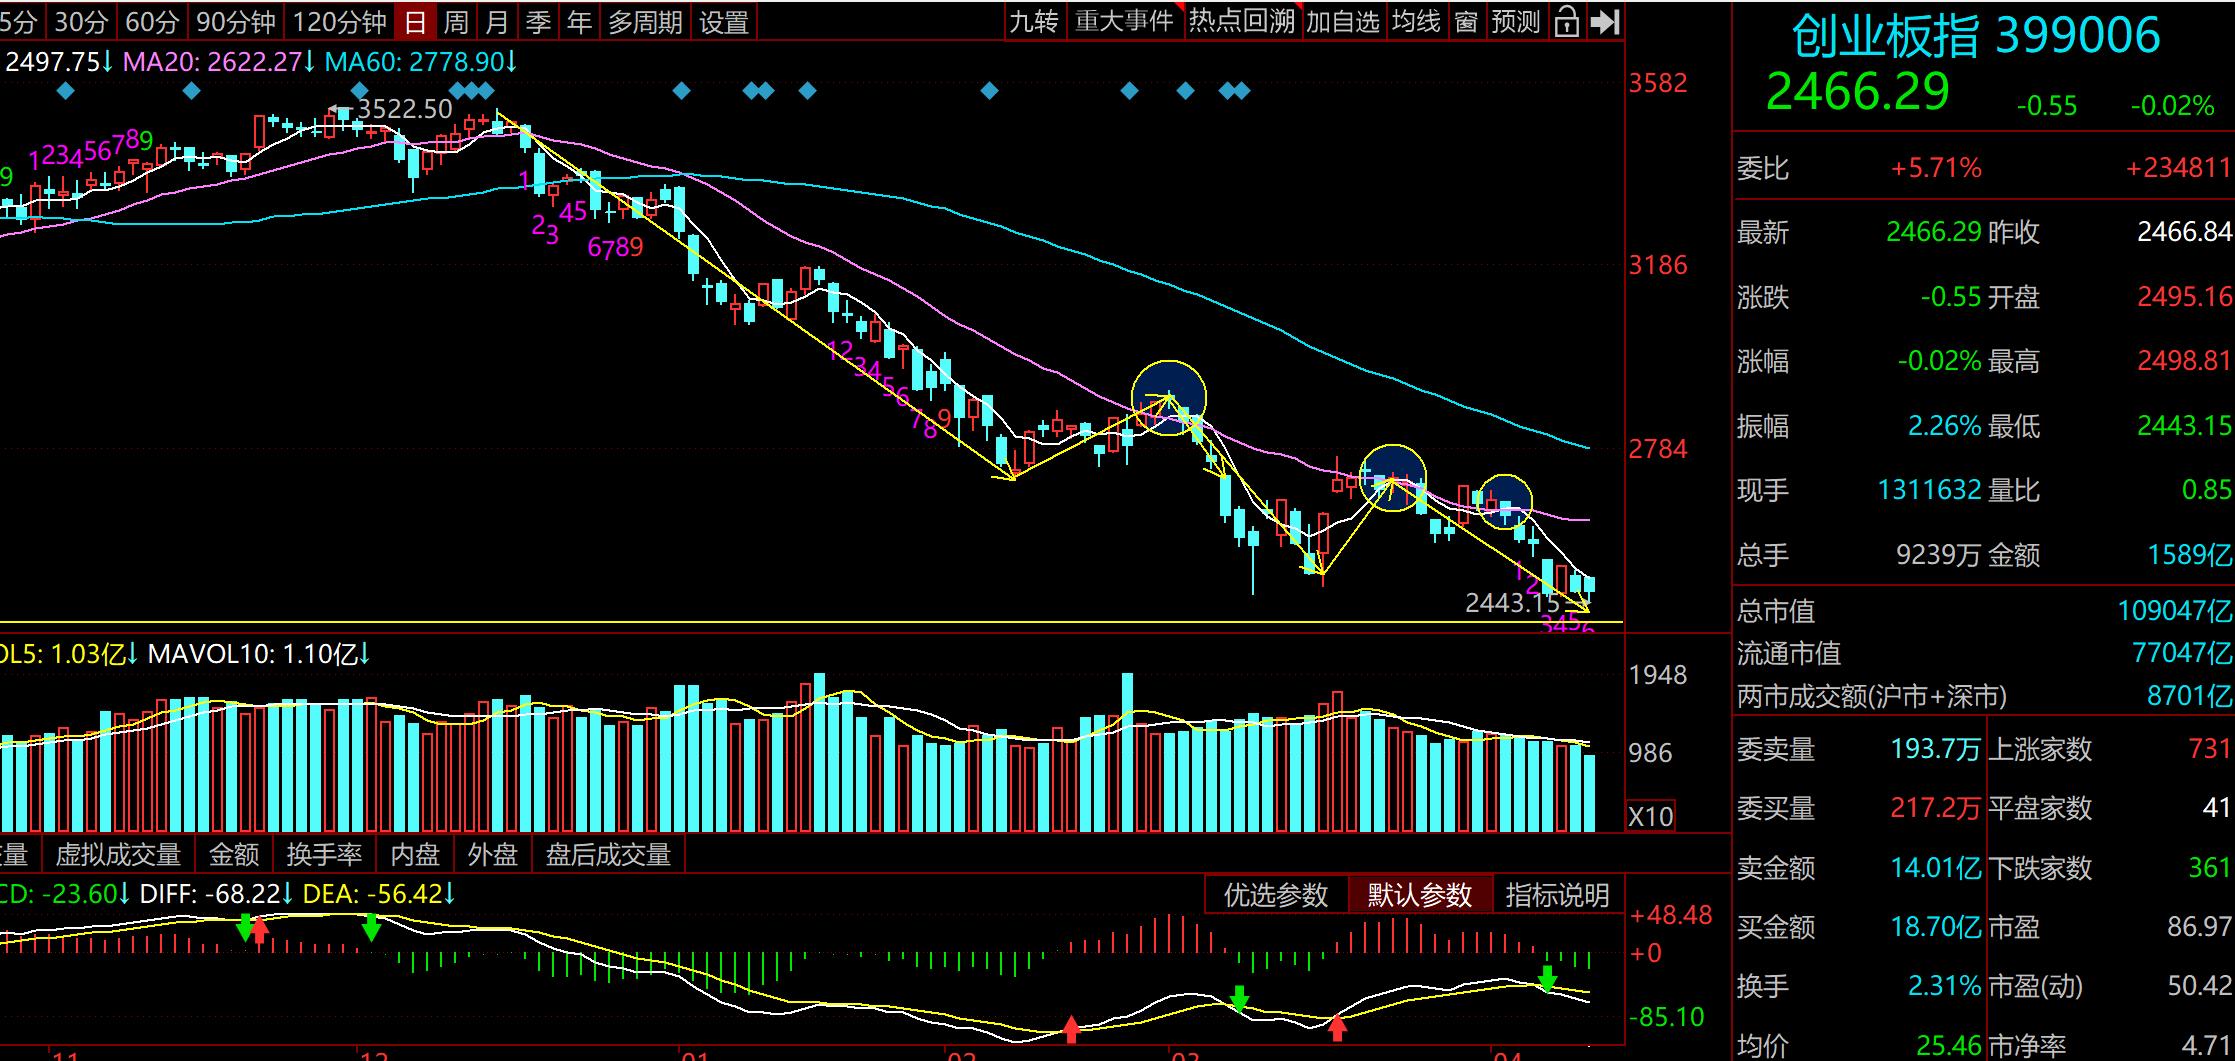Click the last MACD green down-arrow signal
The width and height of the screenshot is (2235, 1061).
(x=1547, y=978)
